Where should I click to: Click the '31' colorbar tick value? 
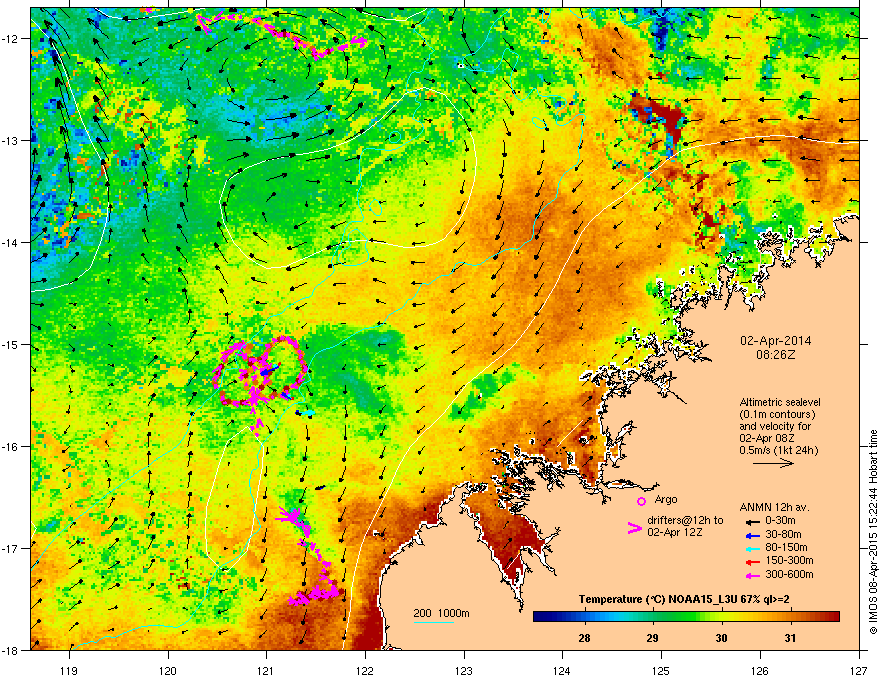click(790, 638)
